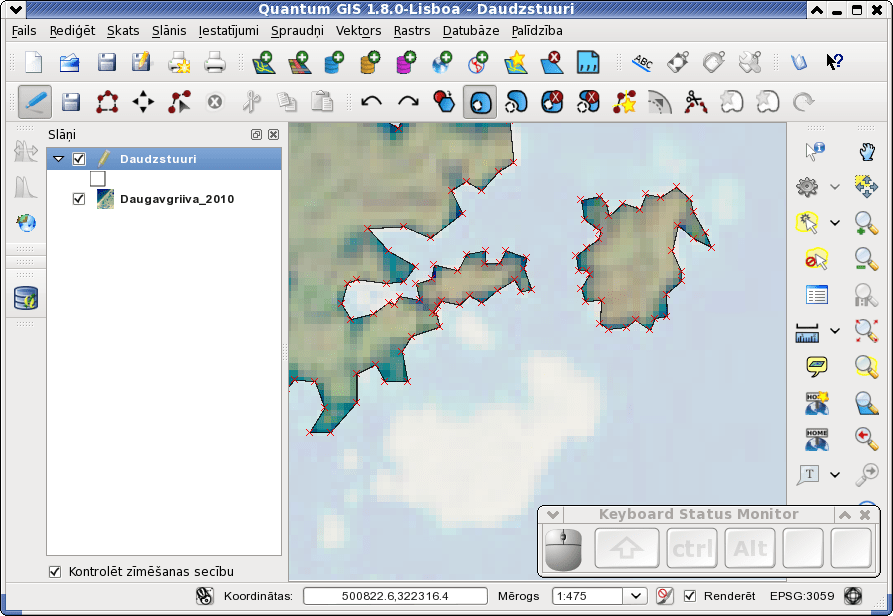Toggle visibility of Daudzstuuri layer

coord(79,159)
